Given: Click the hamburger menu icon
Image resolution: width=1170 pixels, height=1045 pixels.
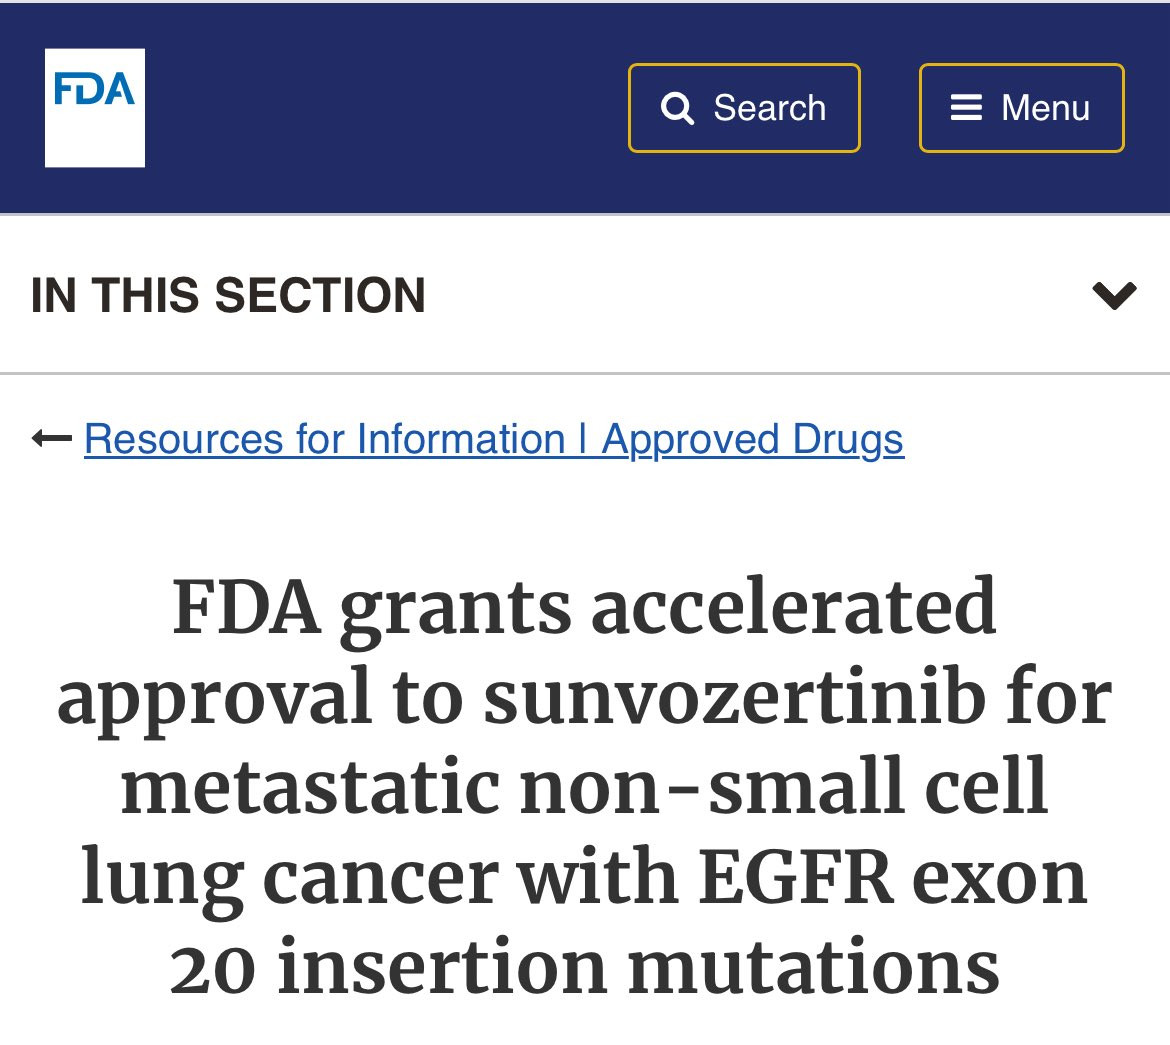Looking at the screenshot, I should coord(966,107).
